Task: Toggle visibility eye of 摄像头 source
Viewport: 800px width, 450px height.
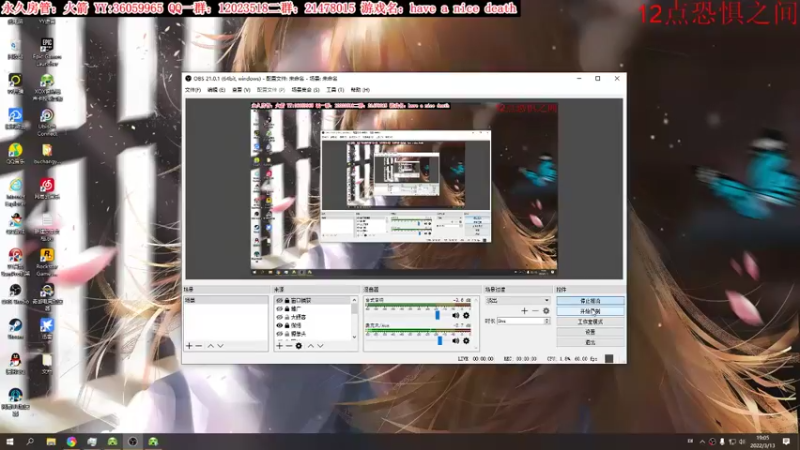Action: [279, 334]
